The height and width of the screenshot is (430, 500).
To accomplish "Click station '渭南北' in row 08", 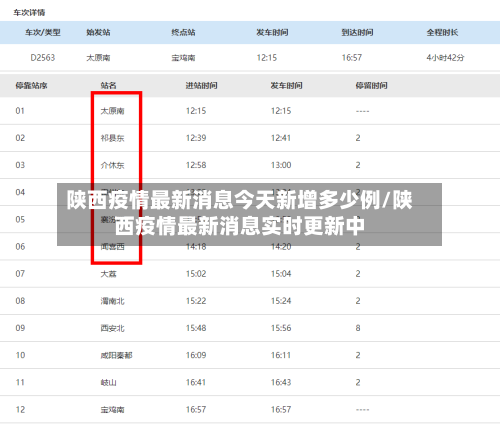I will point(112,301).
